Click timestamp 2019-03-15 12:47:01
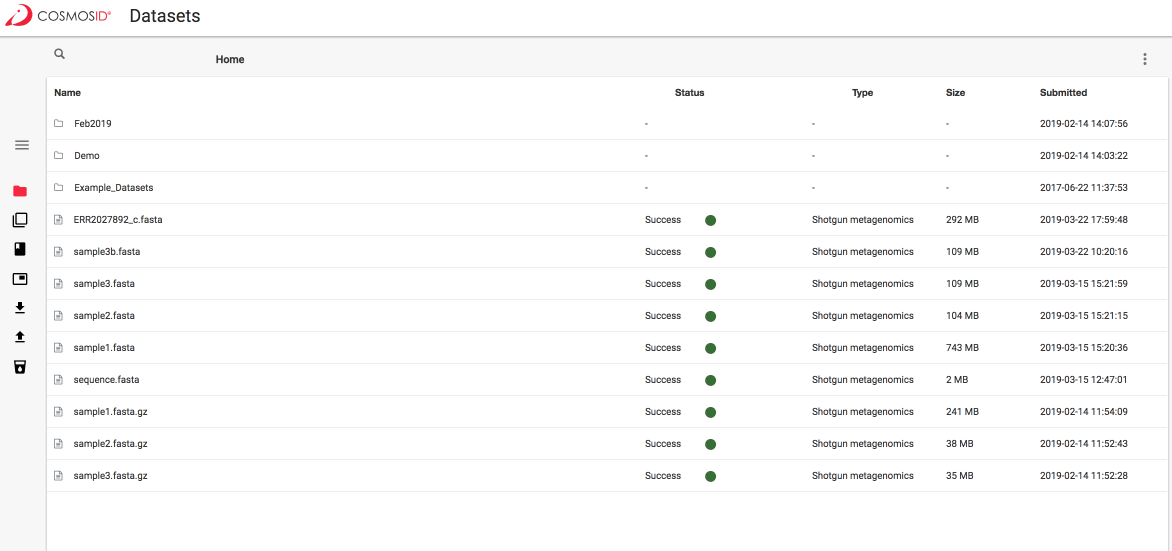 point(1084,380)
